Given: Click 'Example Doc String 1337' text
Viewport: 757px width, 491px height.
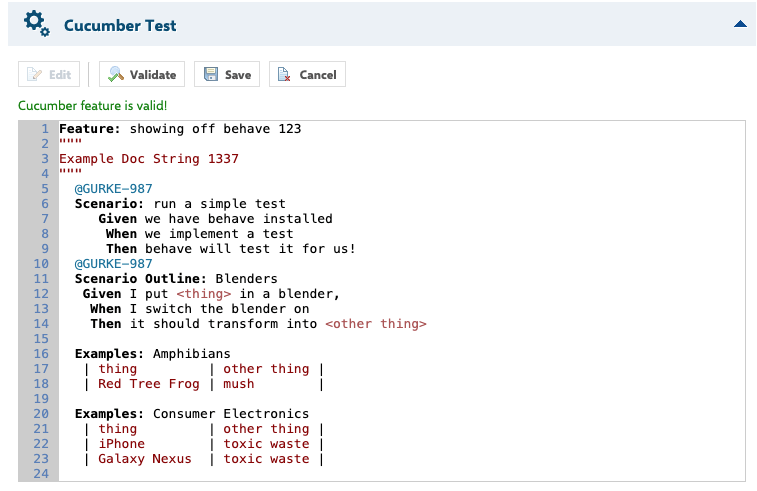Looking at the screenshot, I should [x=149, y=159].
